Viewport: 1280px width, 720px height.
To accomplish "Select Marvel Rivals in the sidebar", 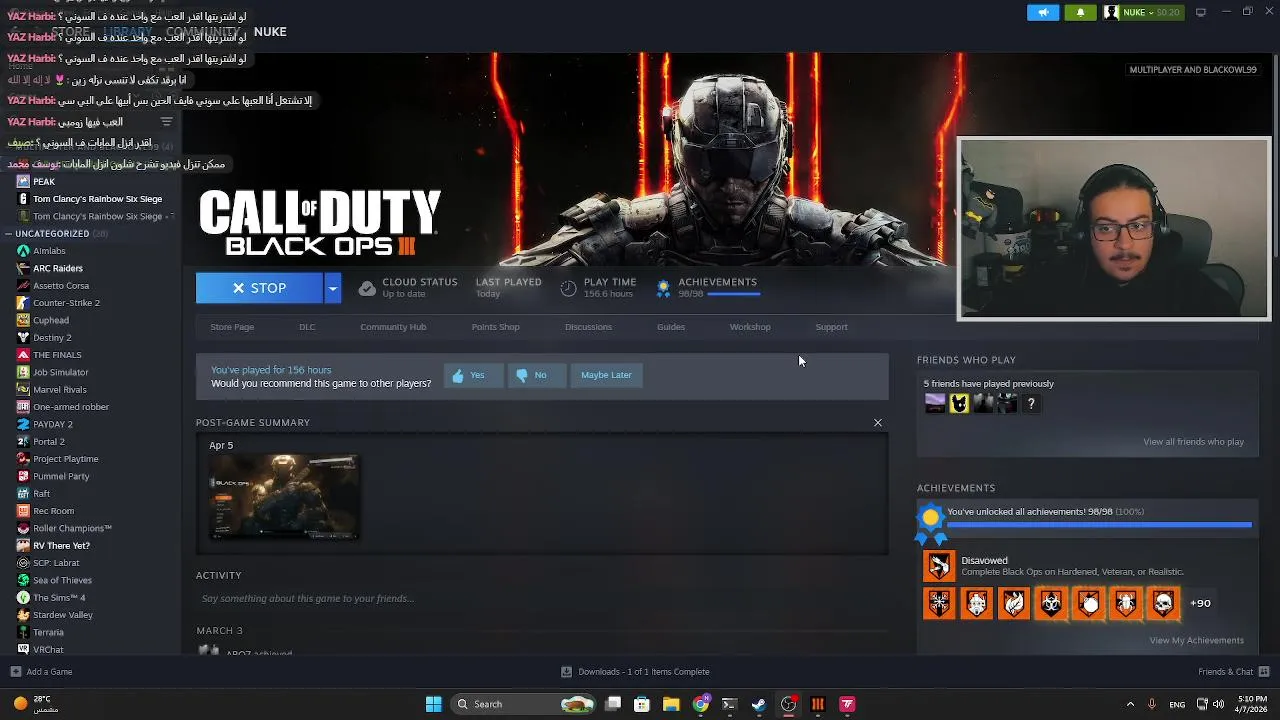I will [59, 389].
